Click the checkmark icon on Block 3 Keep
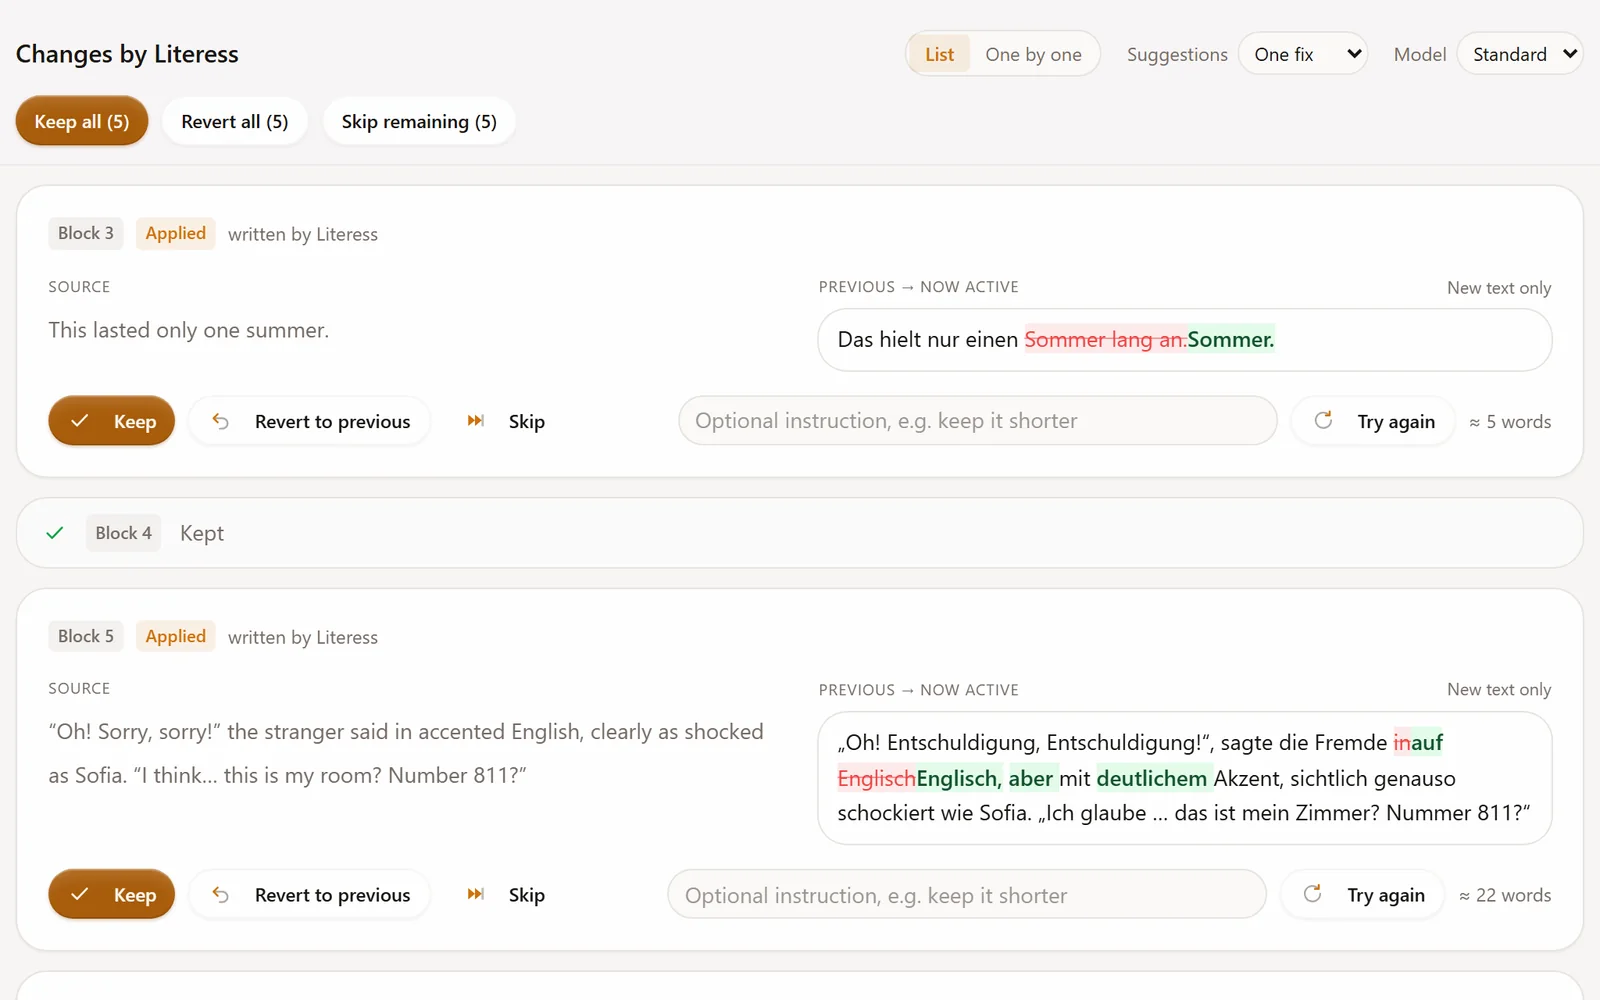 pos(80,421)
